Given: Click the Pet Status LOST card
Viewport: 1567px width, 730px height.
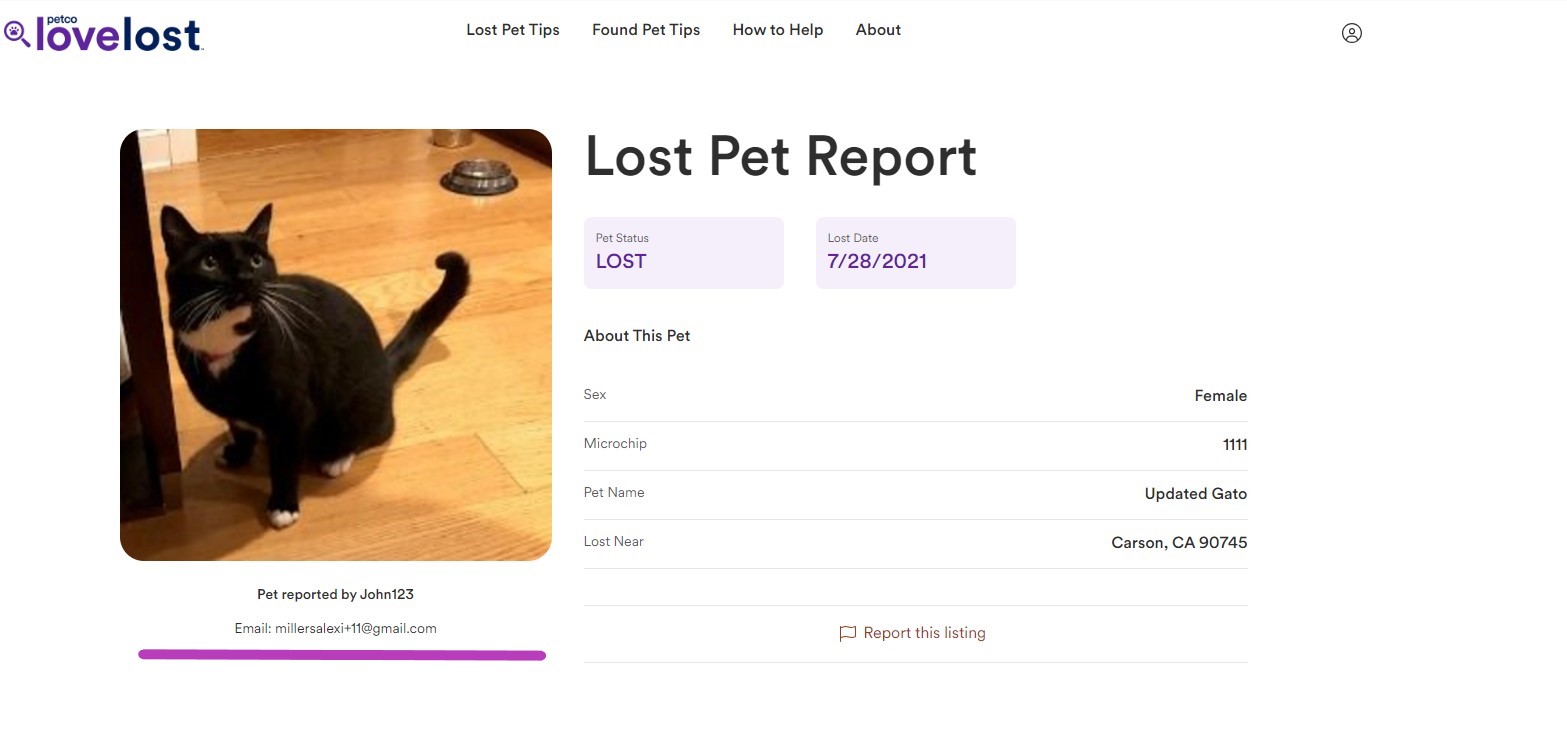Looking at the screenshot, I should 683,252.
